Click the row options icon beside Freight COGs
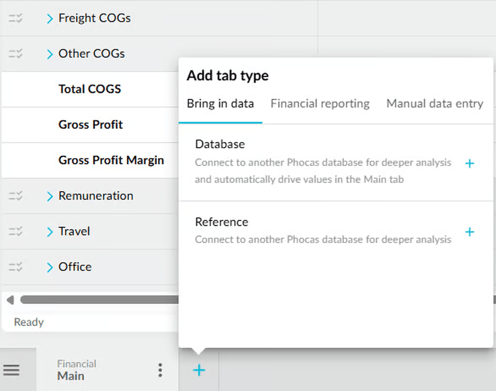The width and height of the screenshot is (496, 391). pos(15,18)
